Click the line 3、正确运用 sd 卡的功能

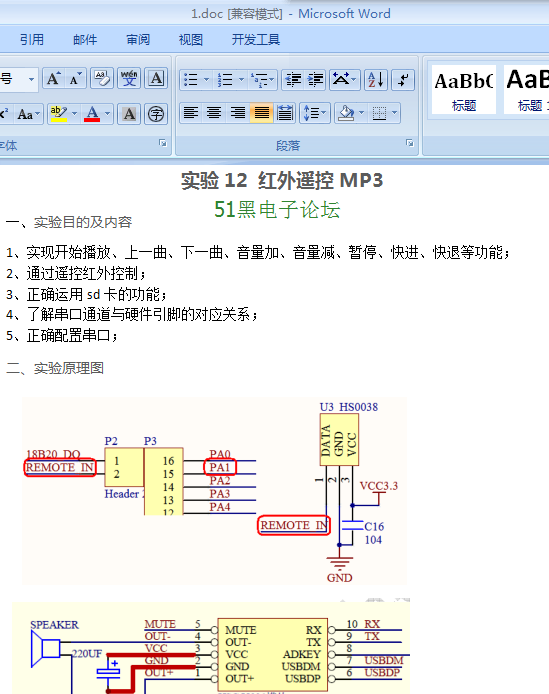pyautogui.click(x=87, y=294)
